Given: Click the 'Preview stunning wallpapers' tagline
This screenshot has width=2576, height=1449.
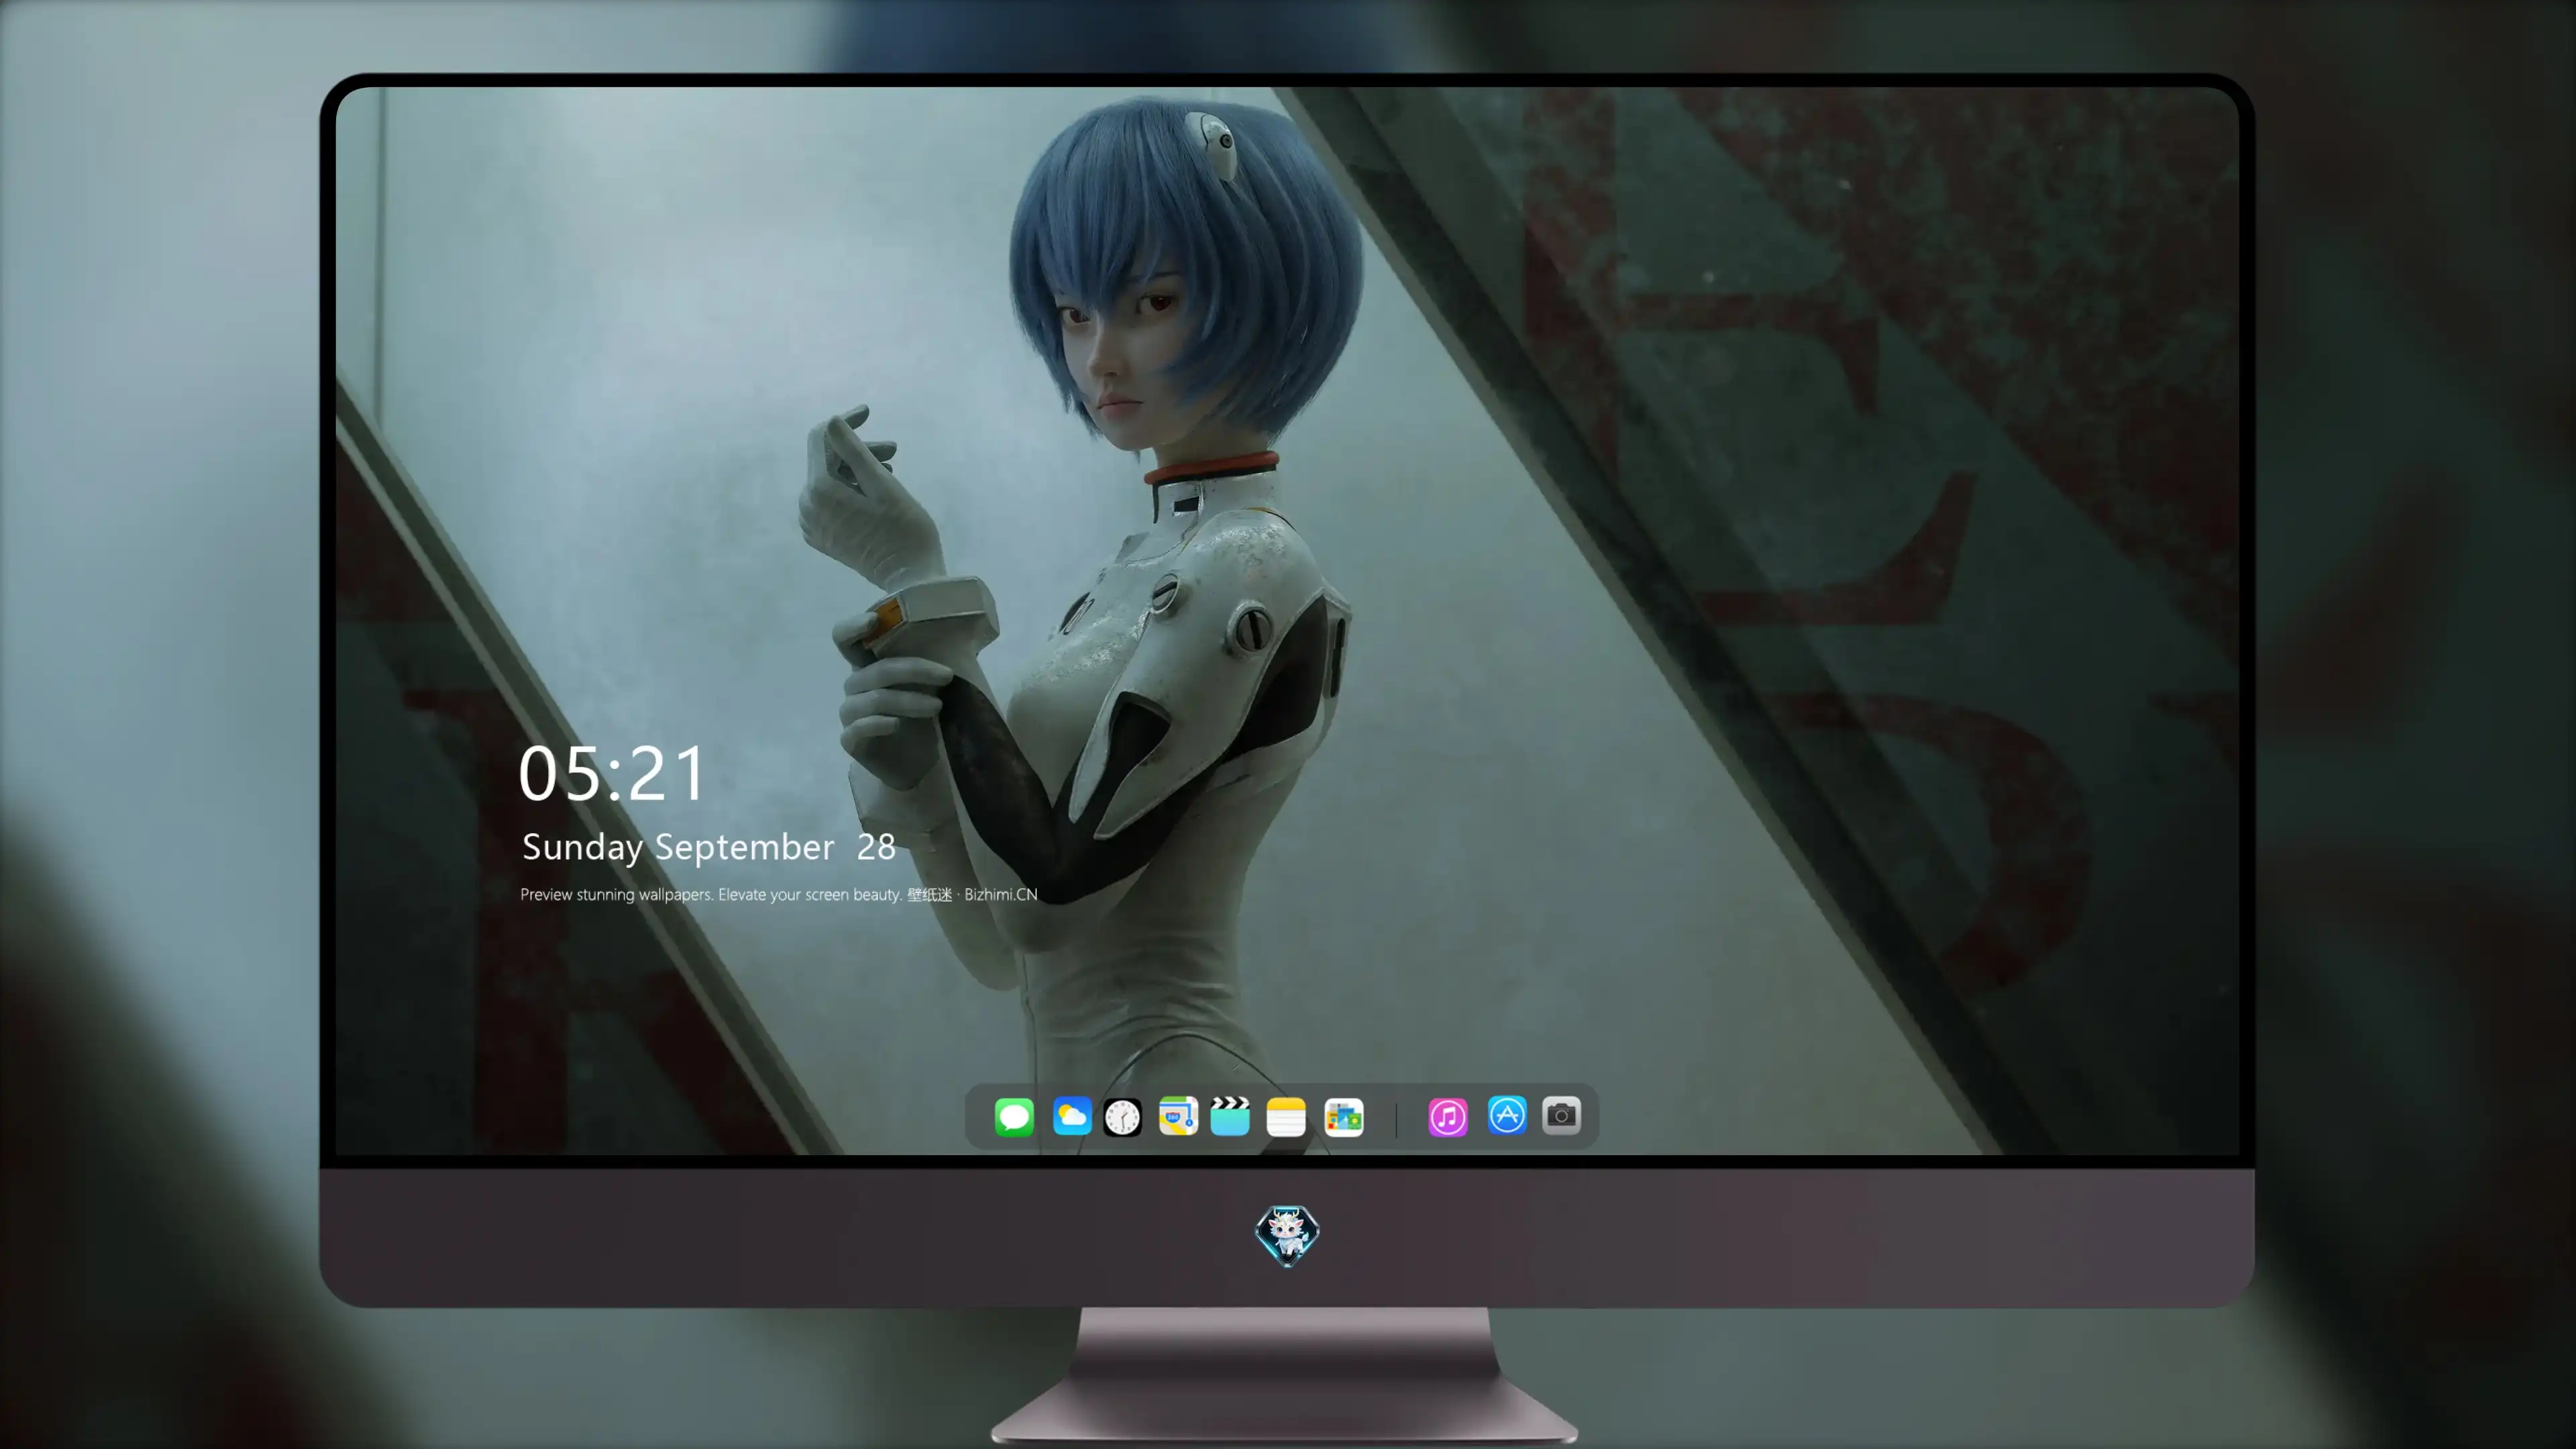Looking at the screenshot, I should pos(779,894).
